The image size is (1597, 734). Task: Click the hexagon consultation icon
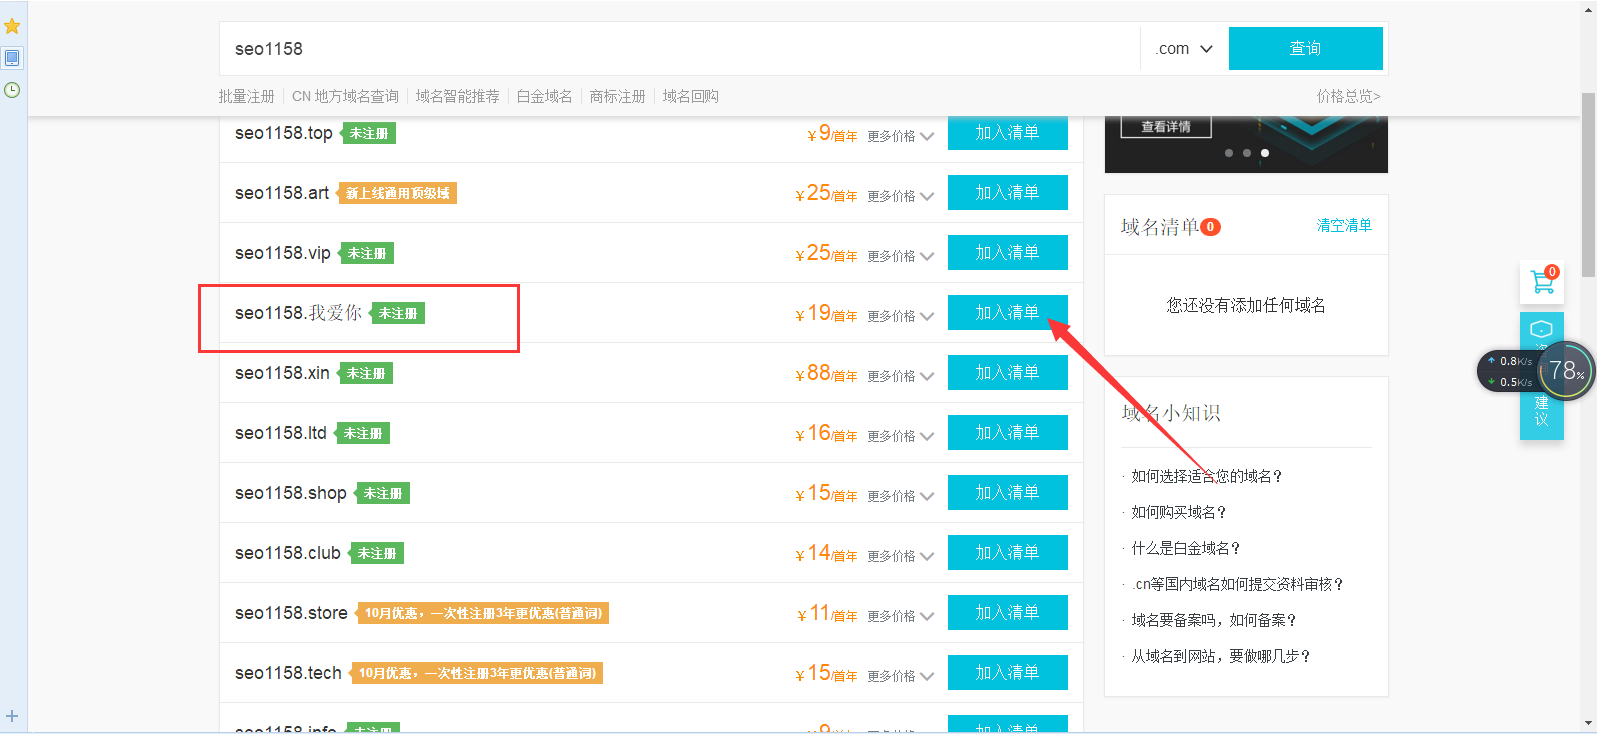pos(1541,329)
